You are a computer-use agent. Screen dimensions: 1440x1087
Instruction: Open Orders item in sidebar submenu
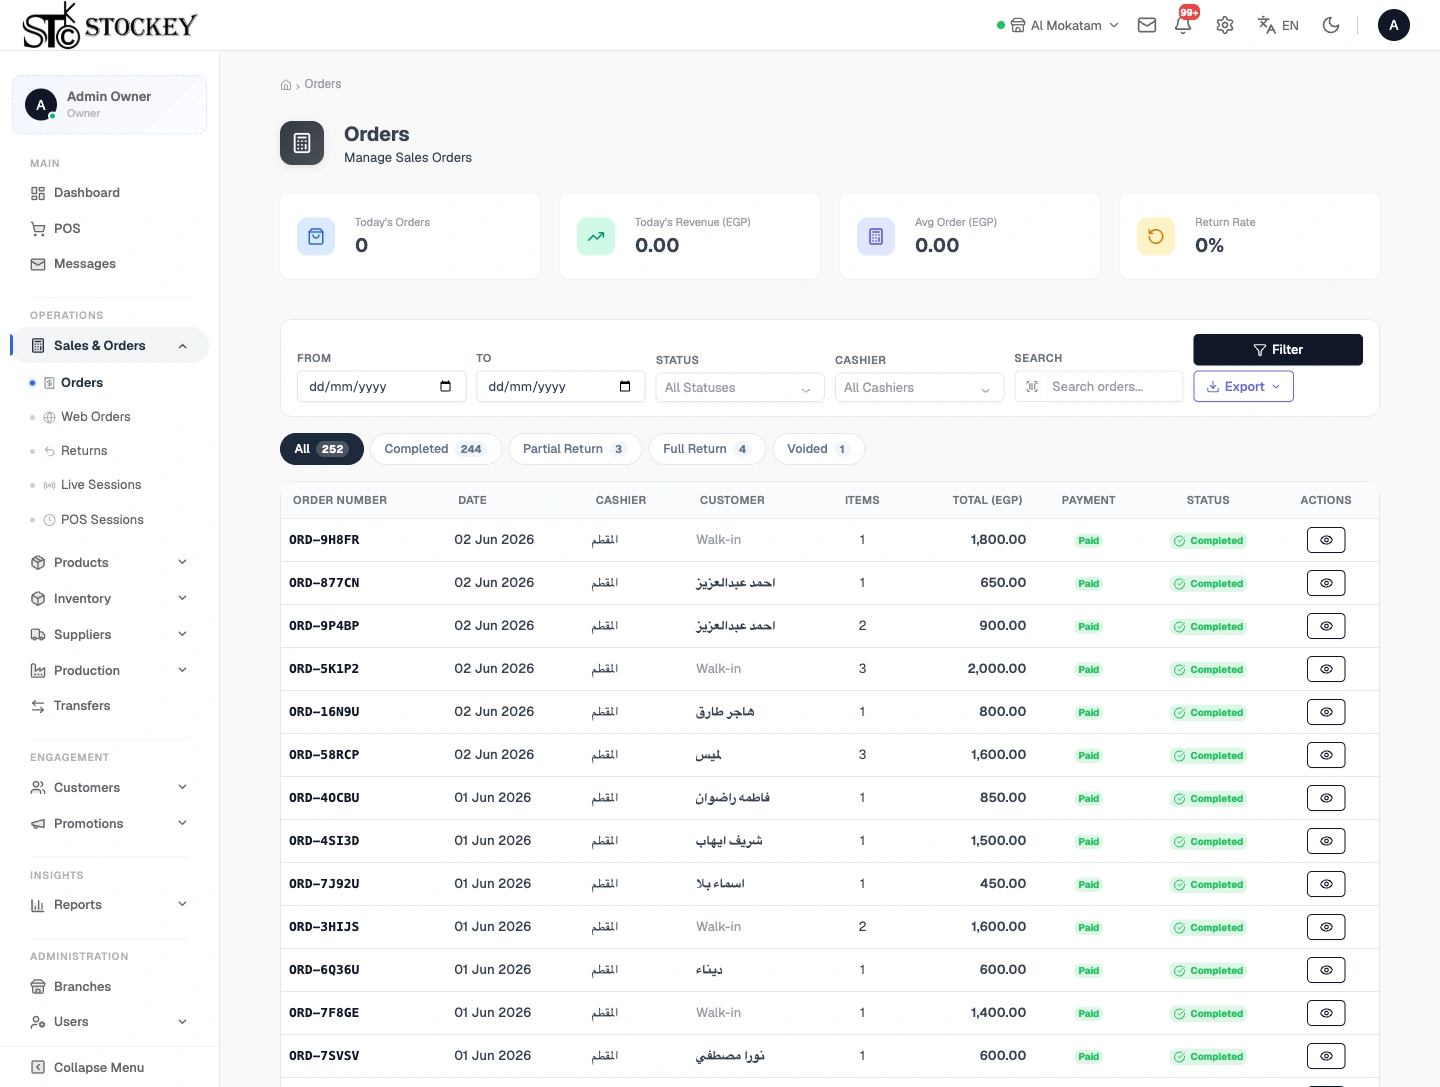(x=82, y=383)
